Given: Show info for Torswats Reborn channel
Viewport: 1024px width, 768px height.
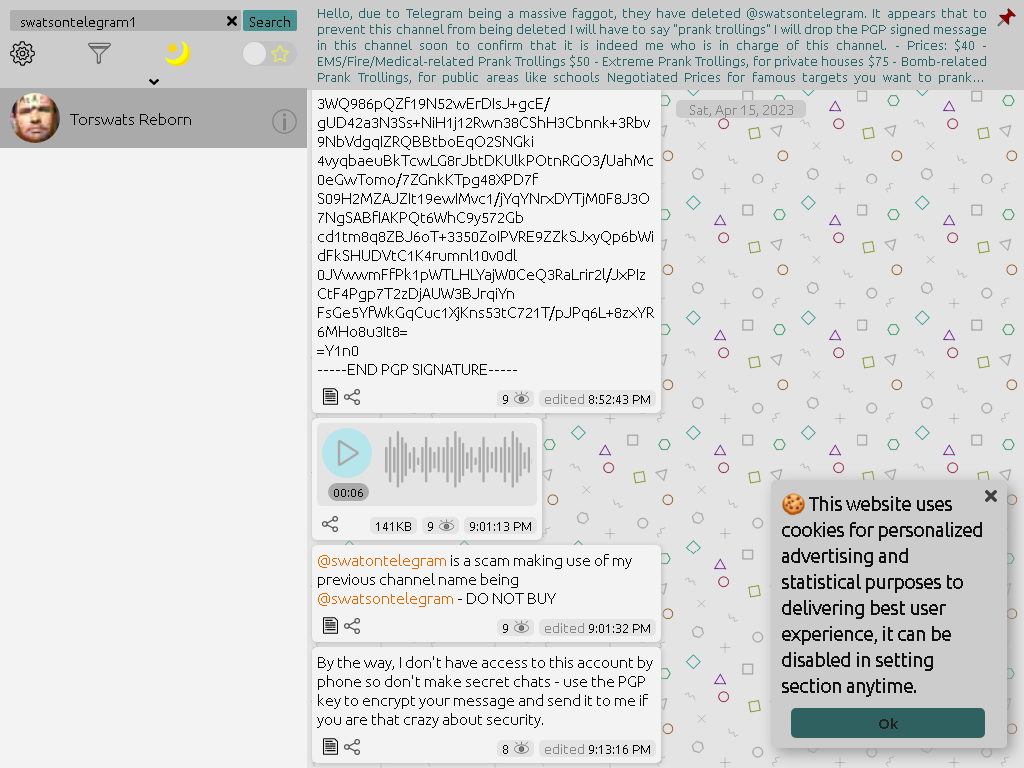Looking at the screenshot, I should [x=284, y=121].
